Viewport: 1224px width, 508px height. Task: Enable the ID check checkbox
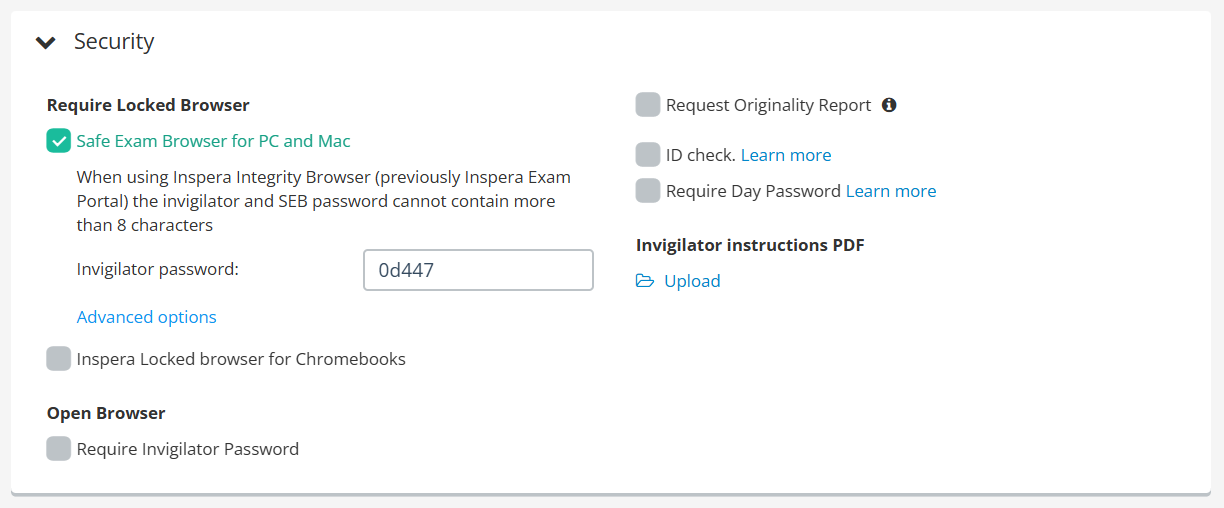(x=648, y=155)
